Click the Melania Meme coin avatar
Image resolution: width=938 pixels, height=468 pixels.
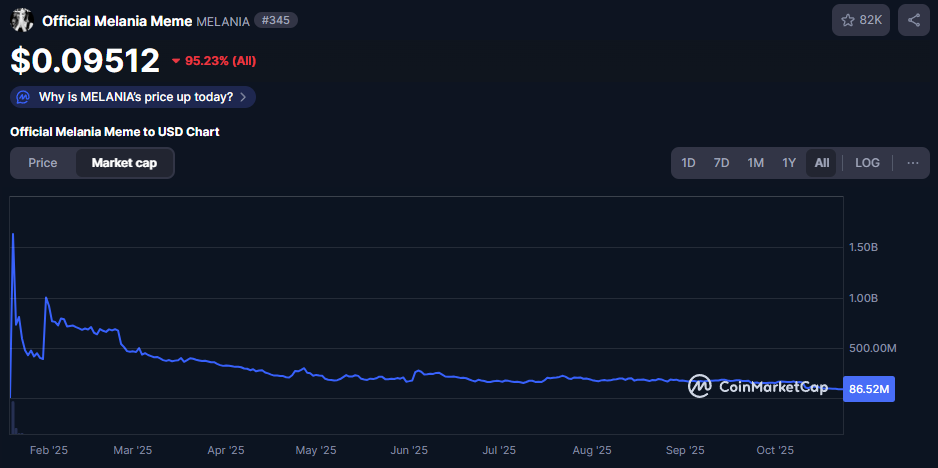[22, 20]
